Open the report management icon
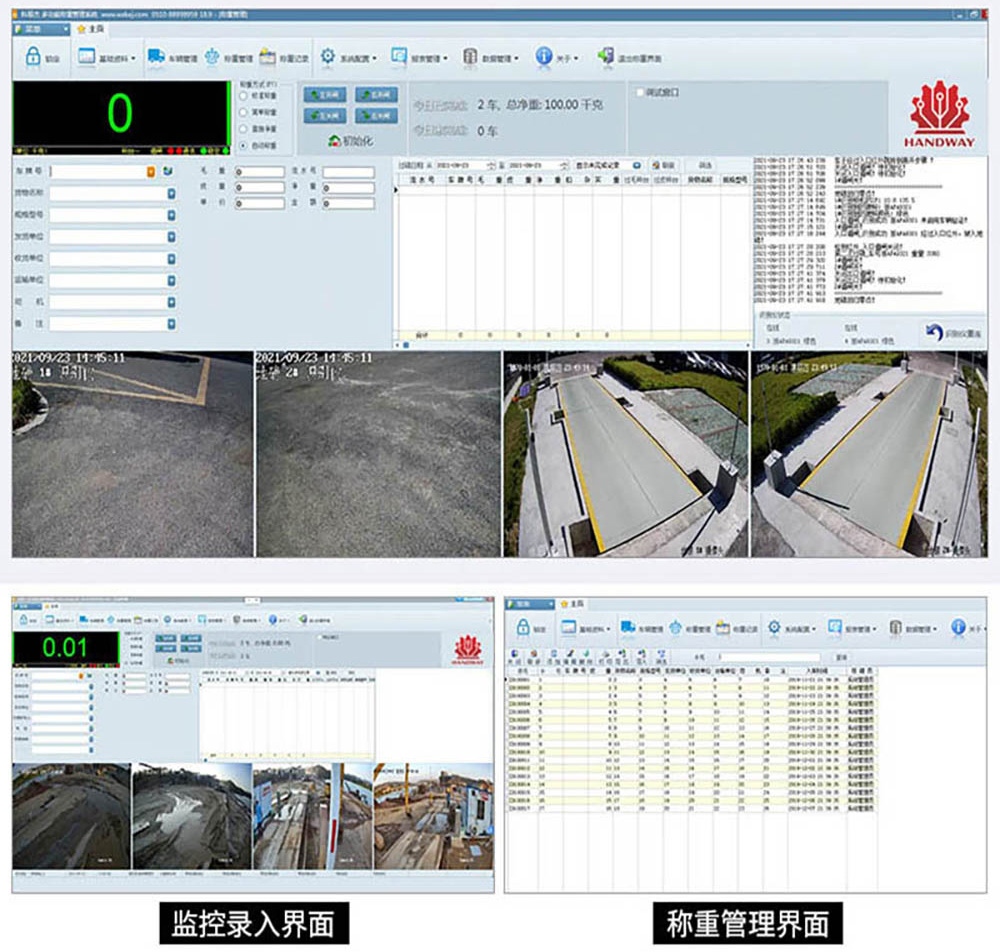Image resolution: width=1000 pixels, height=952 pixels. point(399,58)
